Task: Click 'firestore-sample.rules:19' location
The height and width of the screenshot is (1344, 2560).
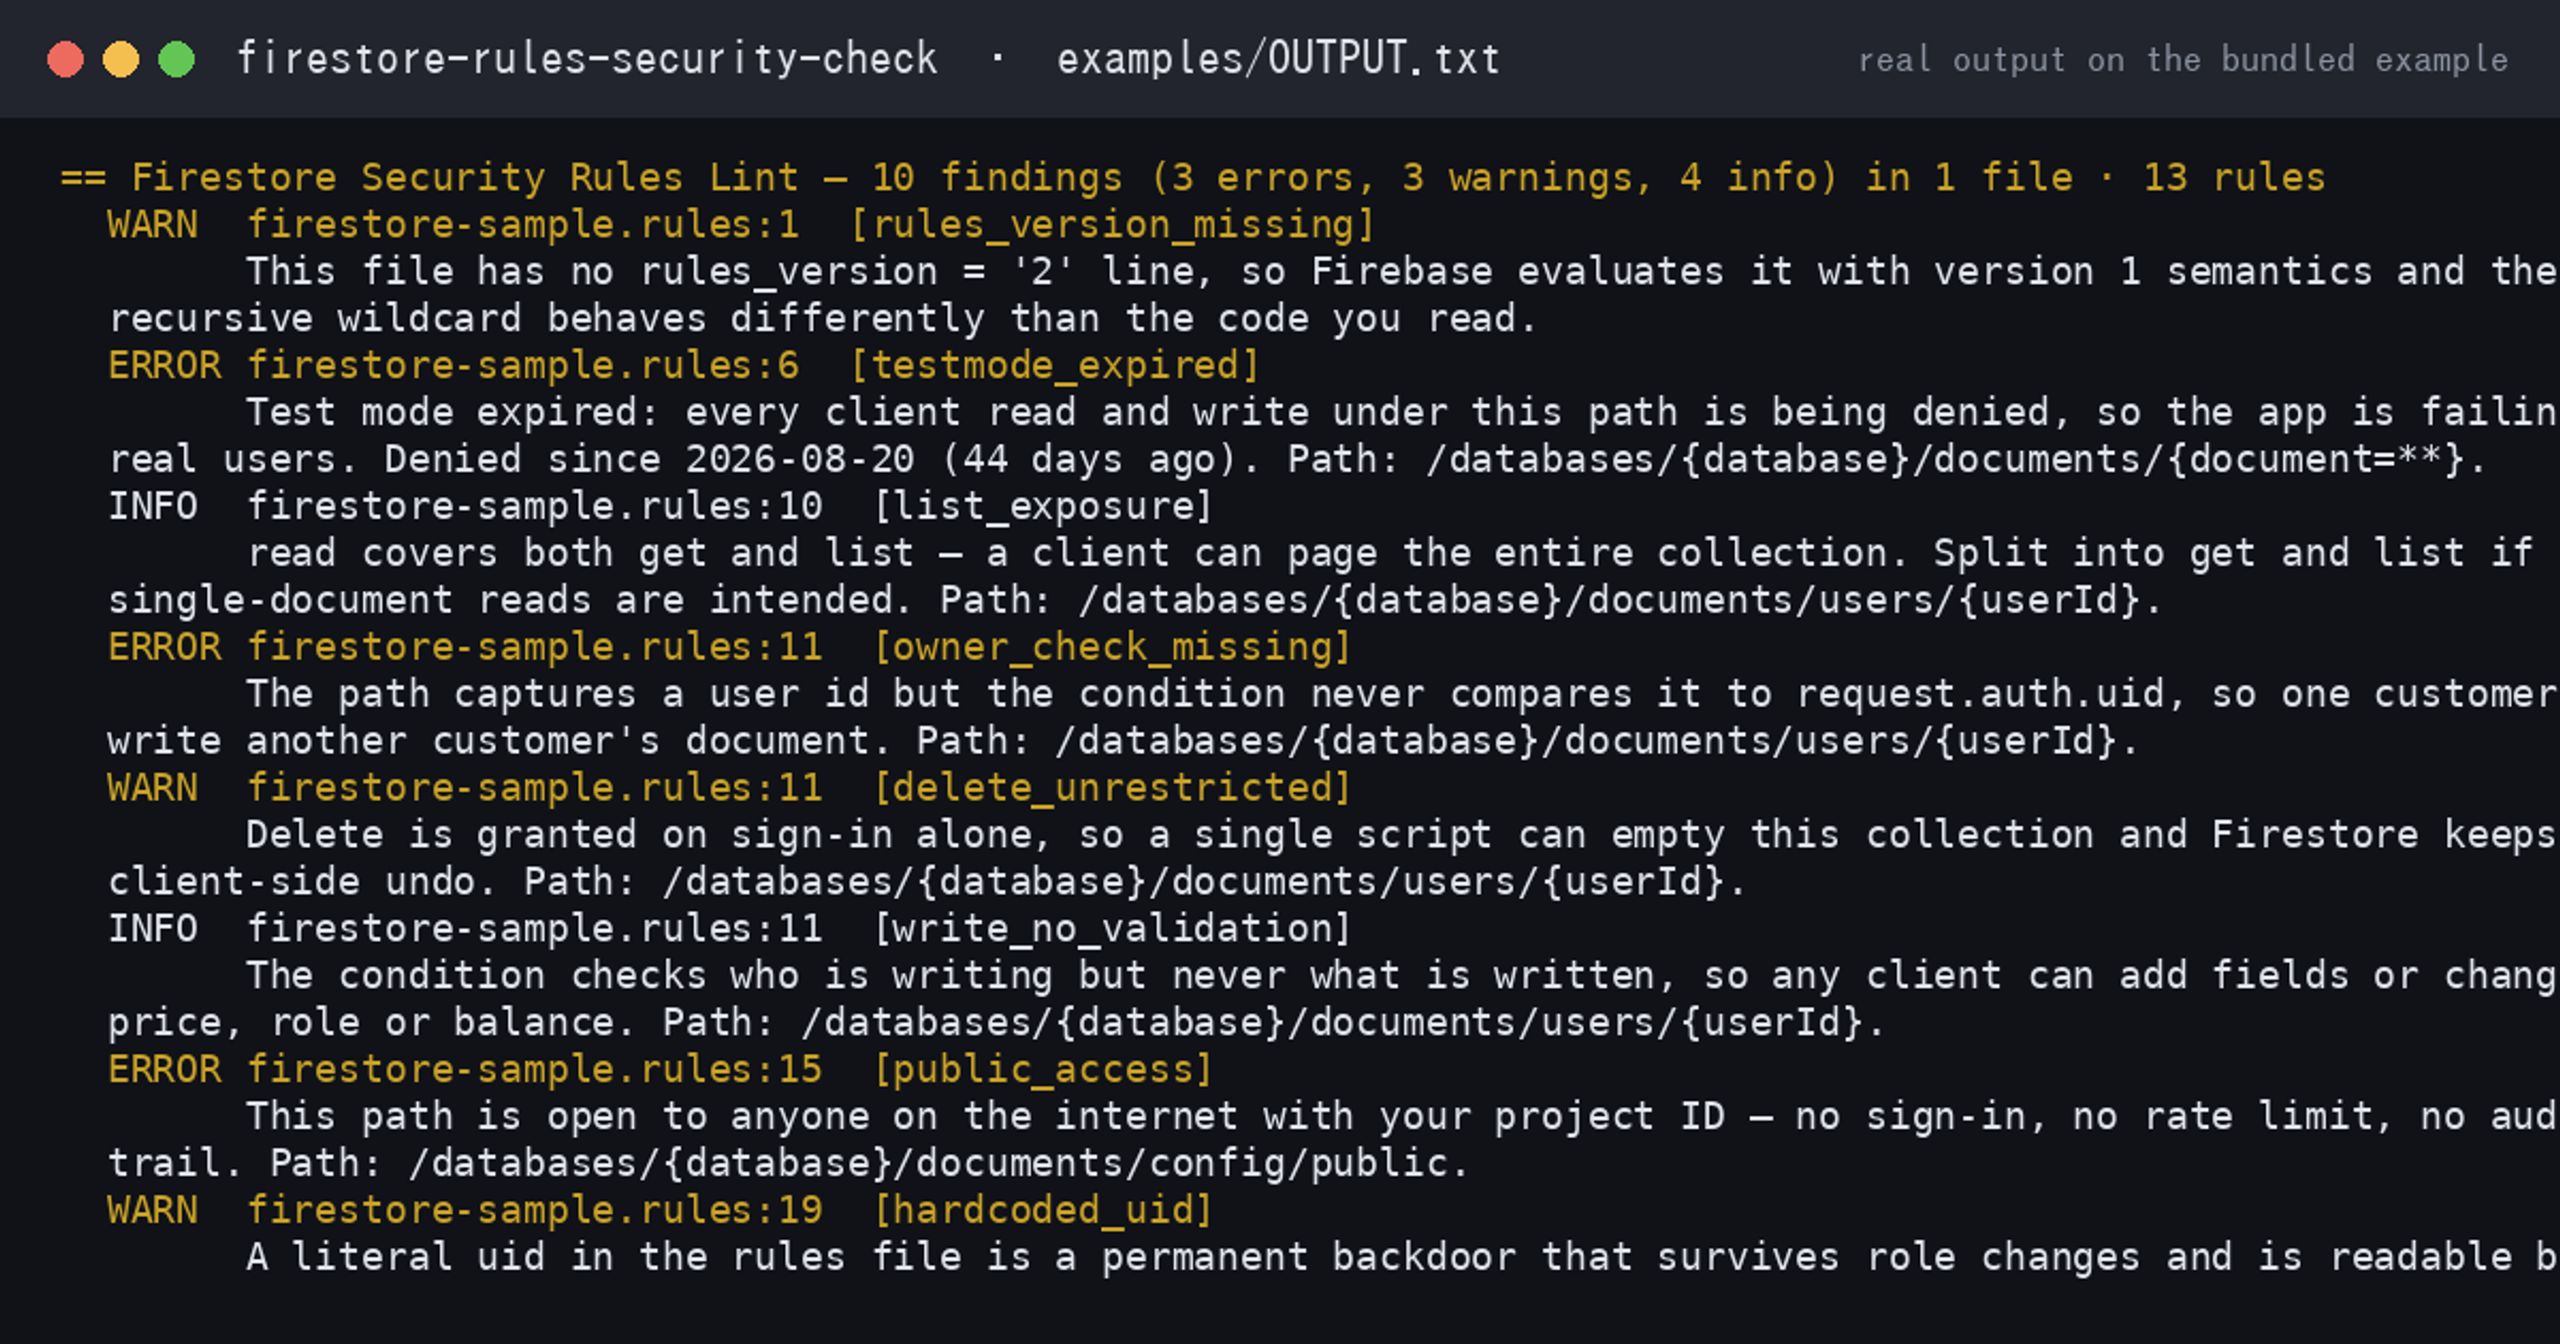Action: point(535,1212)
